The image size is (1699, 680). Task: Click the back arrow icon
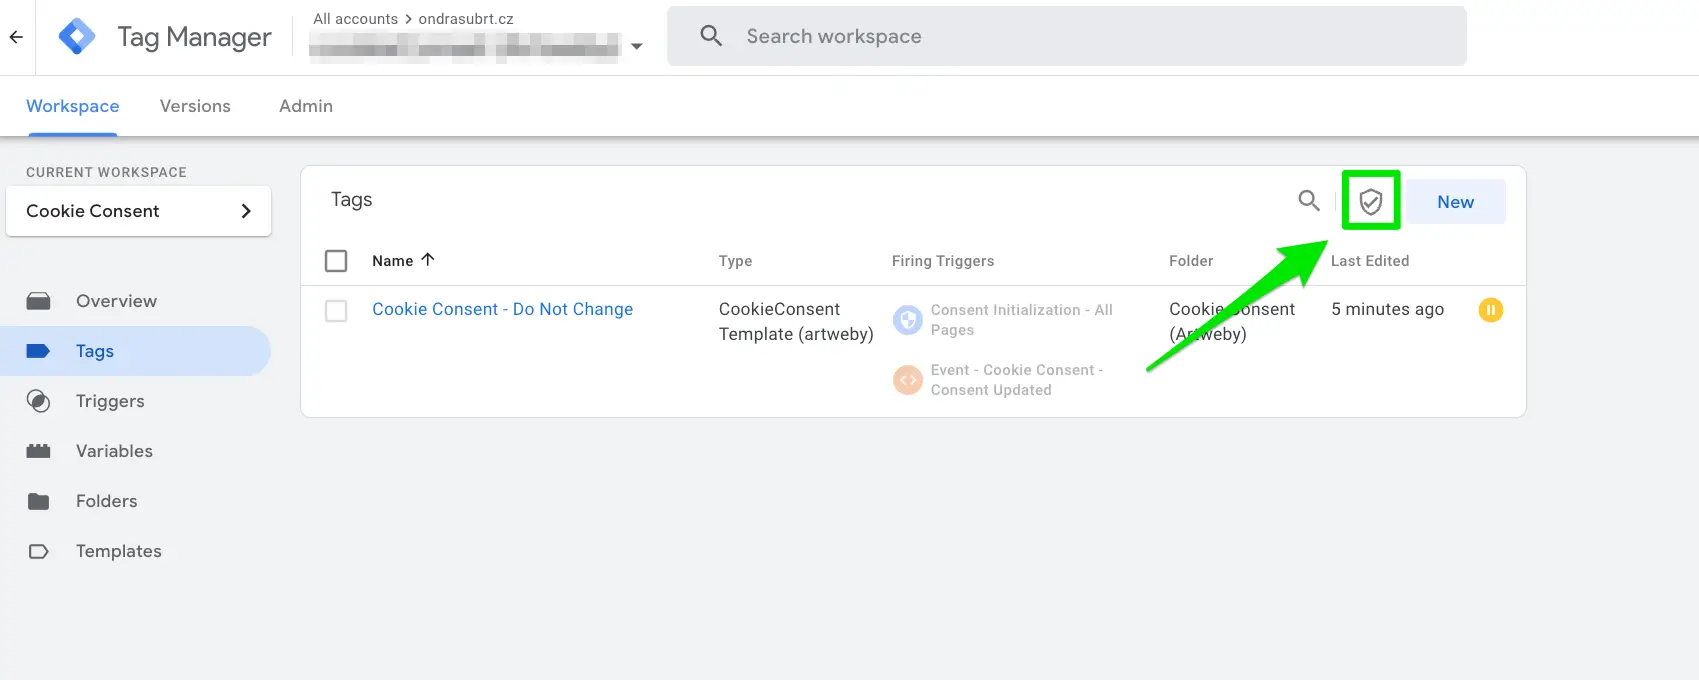tap(16, 37)
